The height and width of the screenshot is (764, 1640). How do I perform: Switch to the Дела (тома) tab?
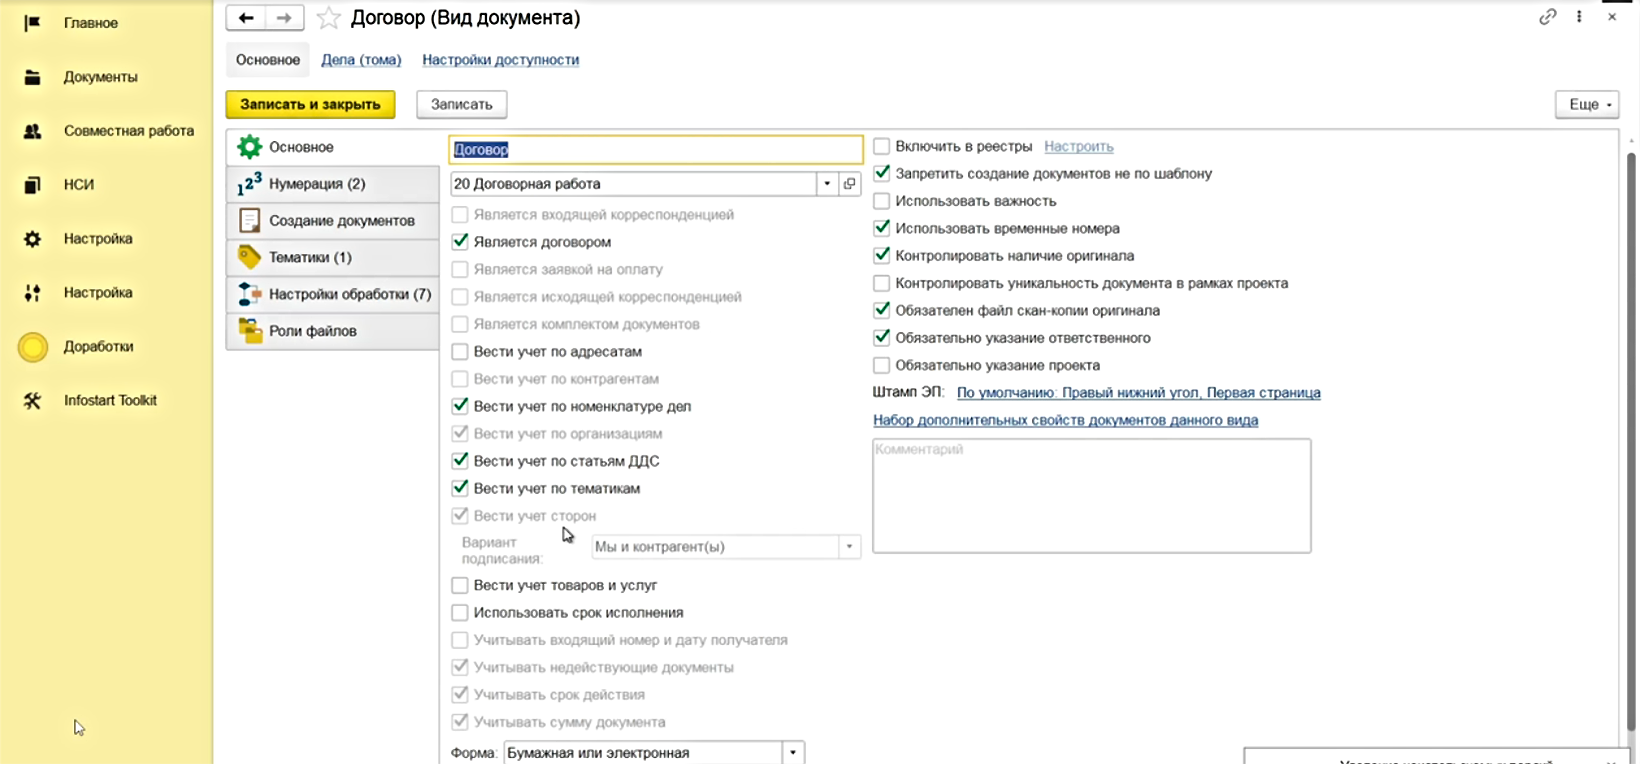(361, 60)
